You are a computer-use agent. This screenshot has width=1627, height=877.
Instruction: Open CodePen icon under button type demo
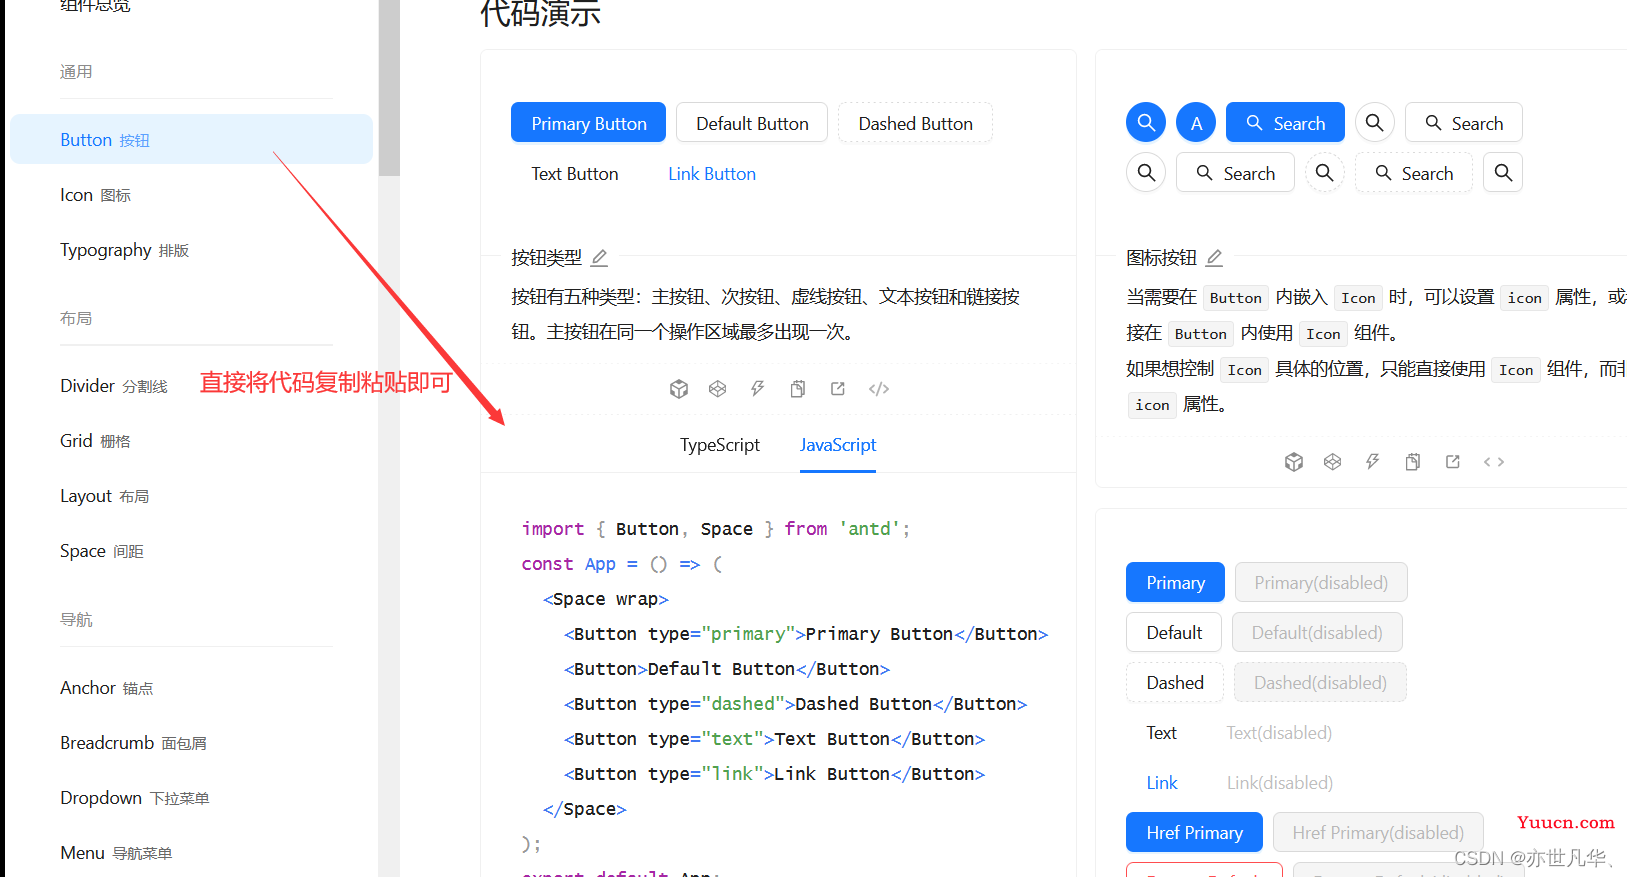(718, 389)
